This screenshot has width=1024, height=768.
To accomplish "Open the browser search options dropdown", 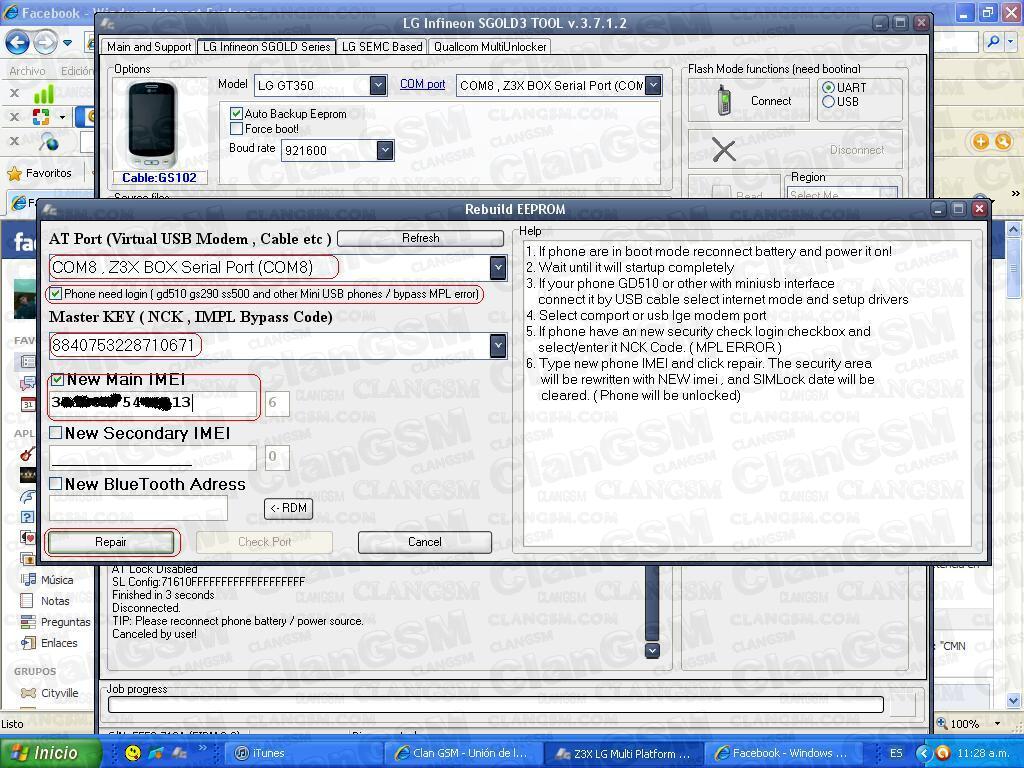I will (x=1011, y=42).
